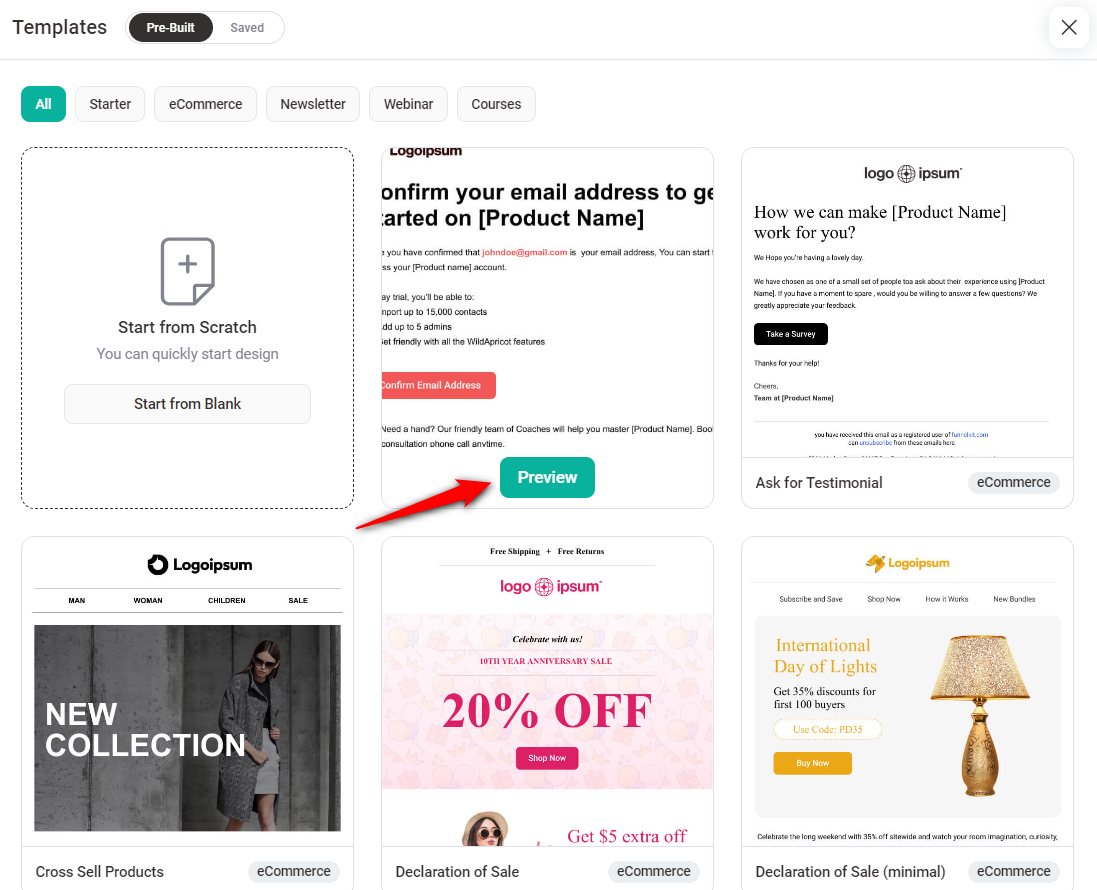Click eCommerce tag on Cross Sell Products
The image size is (1097, 890).
point(294,871)
